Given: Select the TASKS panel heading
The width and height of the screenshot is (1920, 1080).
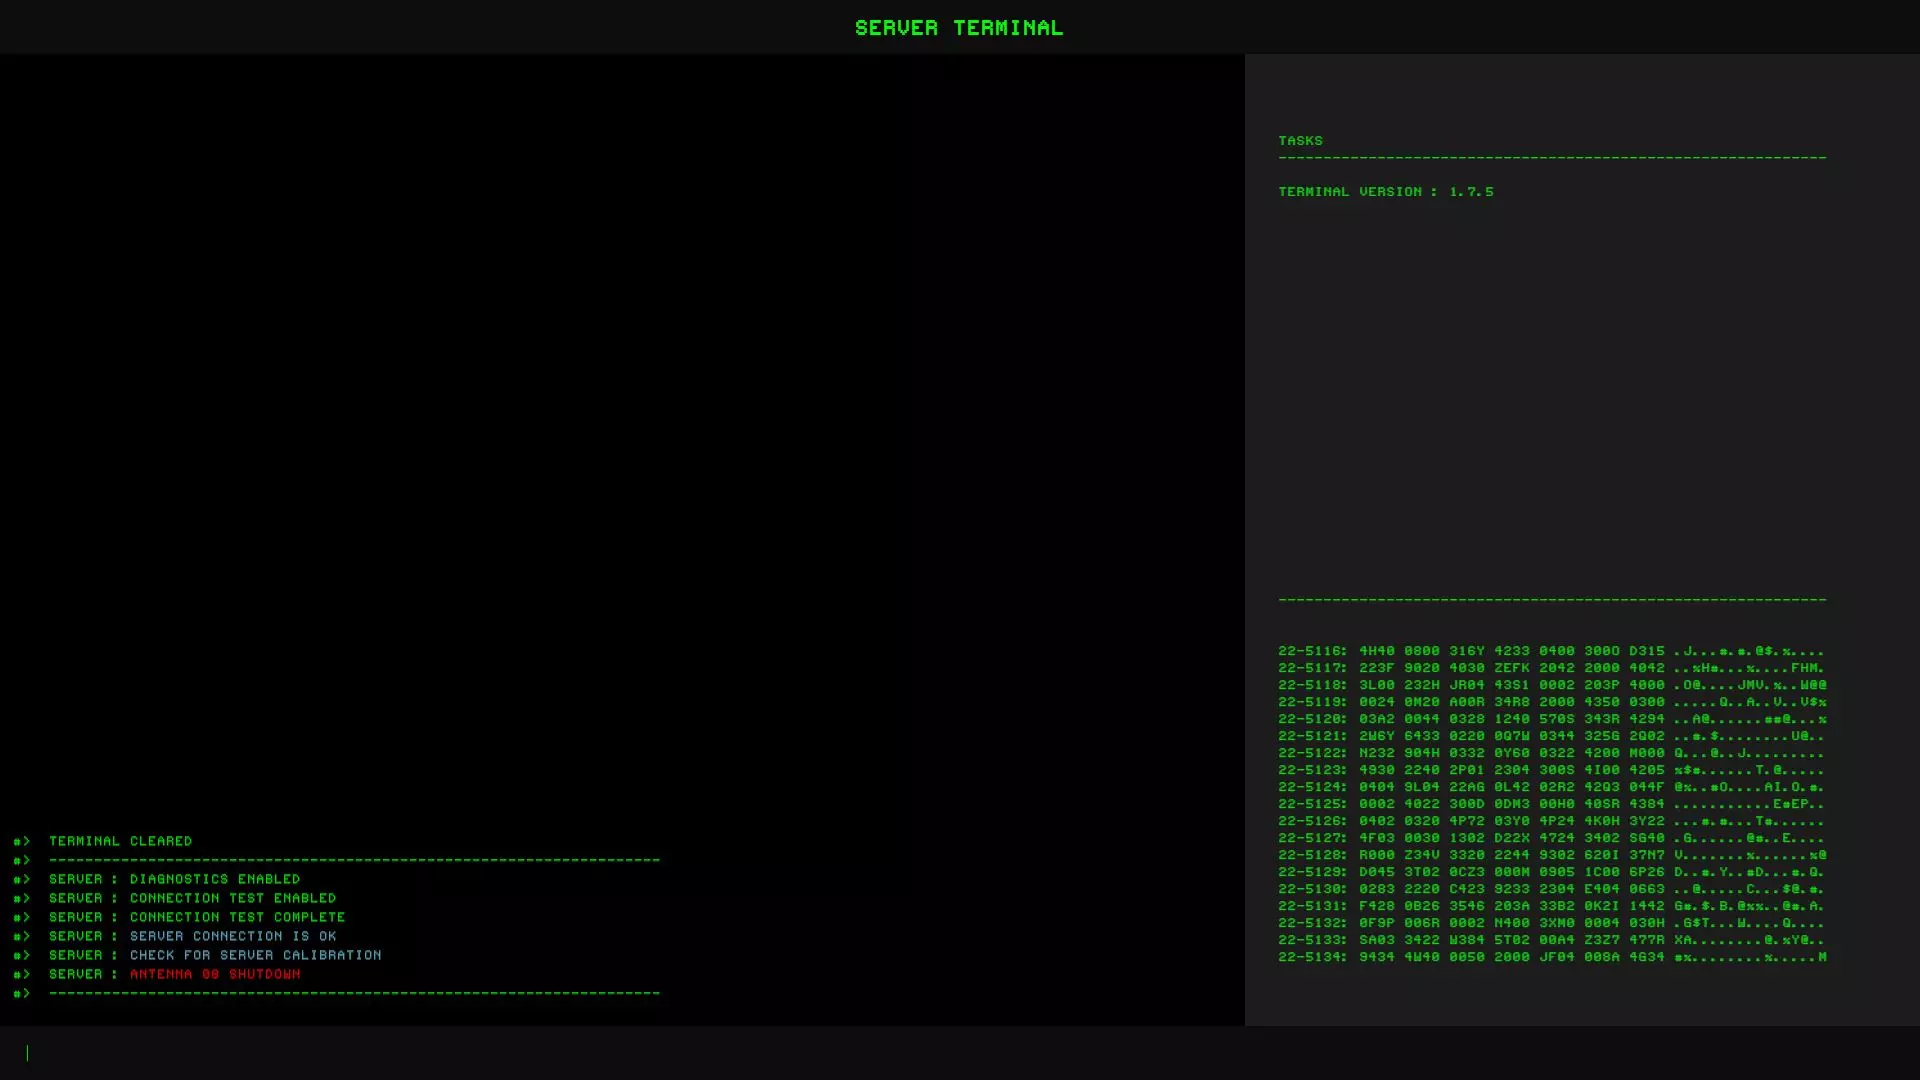Looking at the screenshot, I should point(1300,140).
